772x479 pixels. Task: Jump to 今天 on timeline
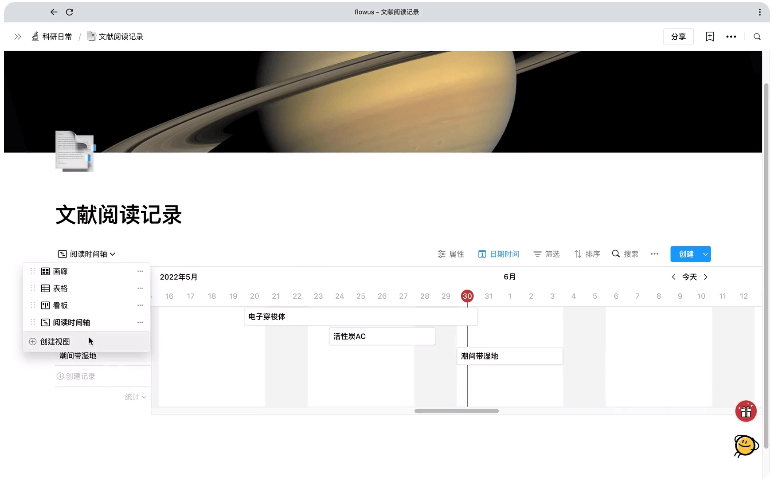click(689, 277)
